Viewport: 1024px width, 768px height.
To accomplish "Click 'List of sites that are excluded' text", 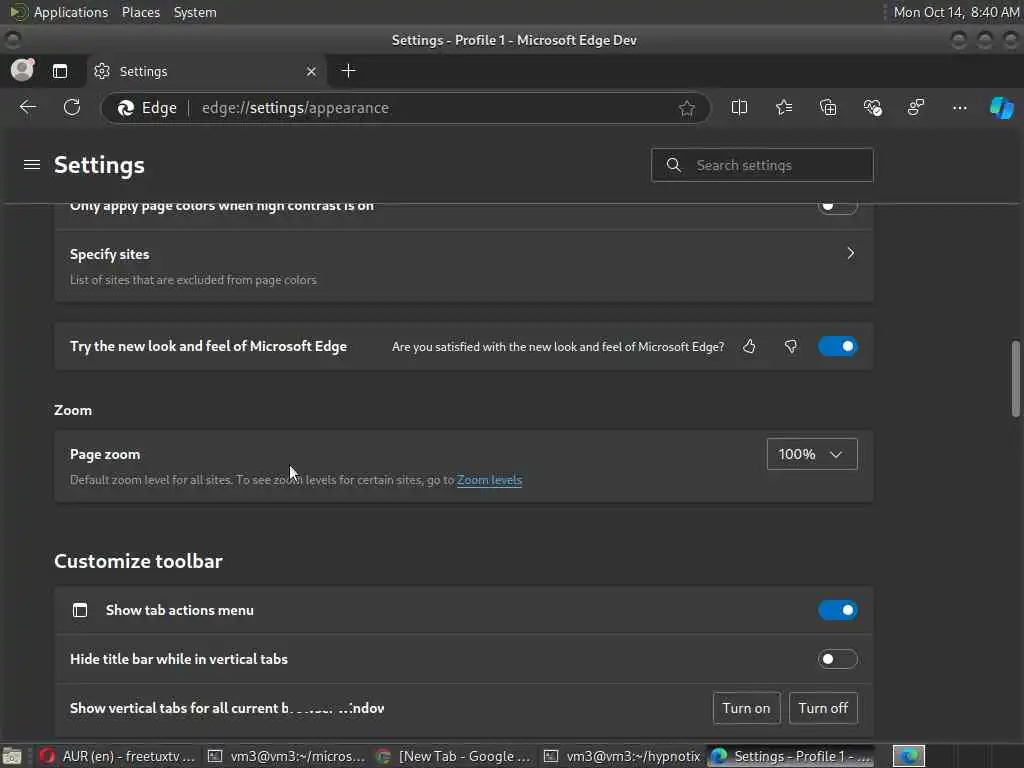I will coord(193,280).
